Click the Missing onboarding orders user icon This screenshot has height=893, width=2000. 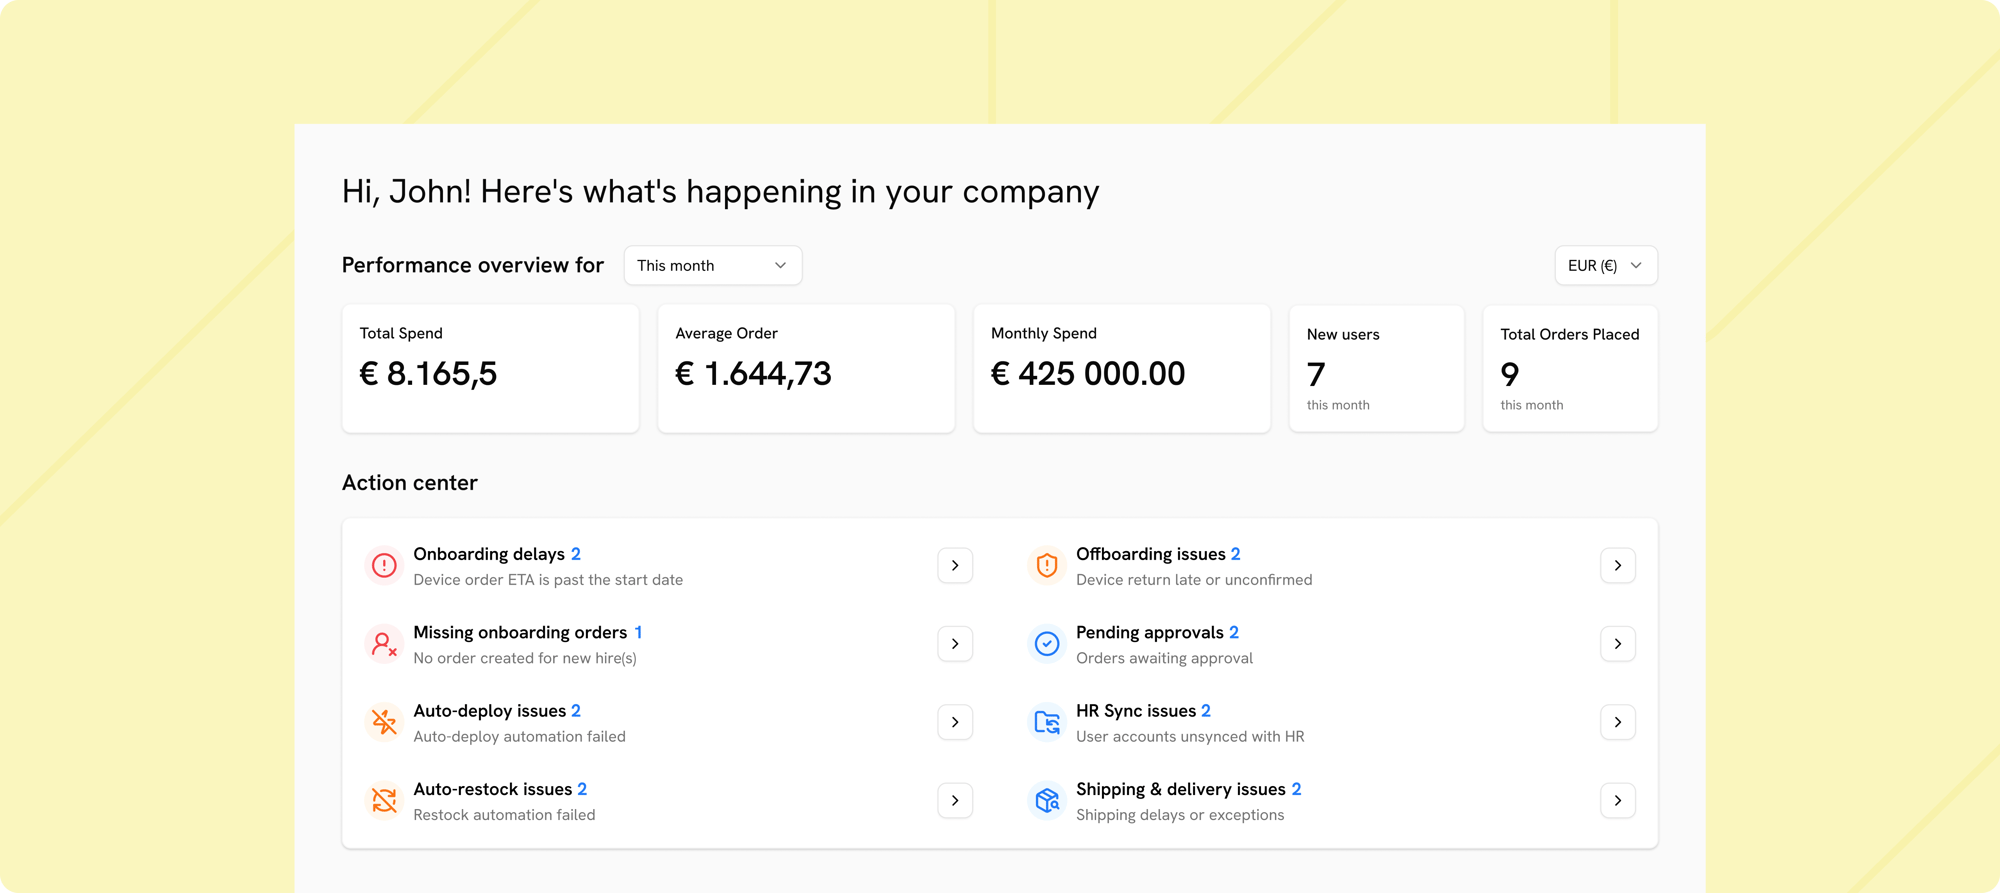(x=384, y=644)
